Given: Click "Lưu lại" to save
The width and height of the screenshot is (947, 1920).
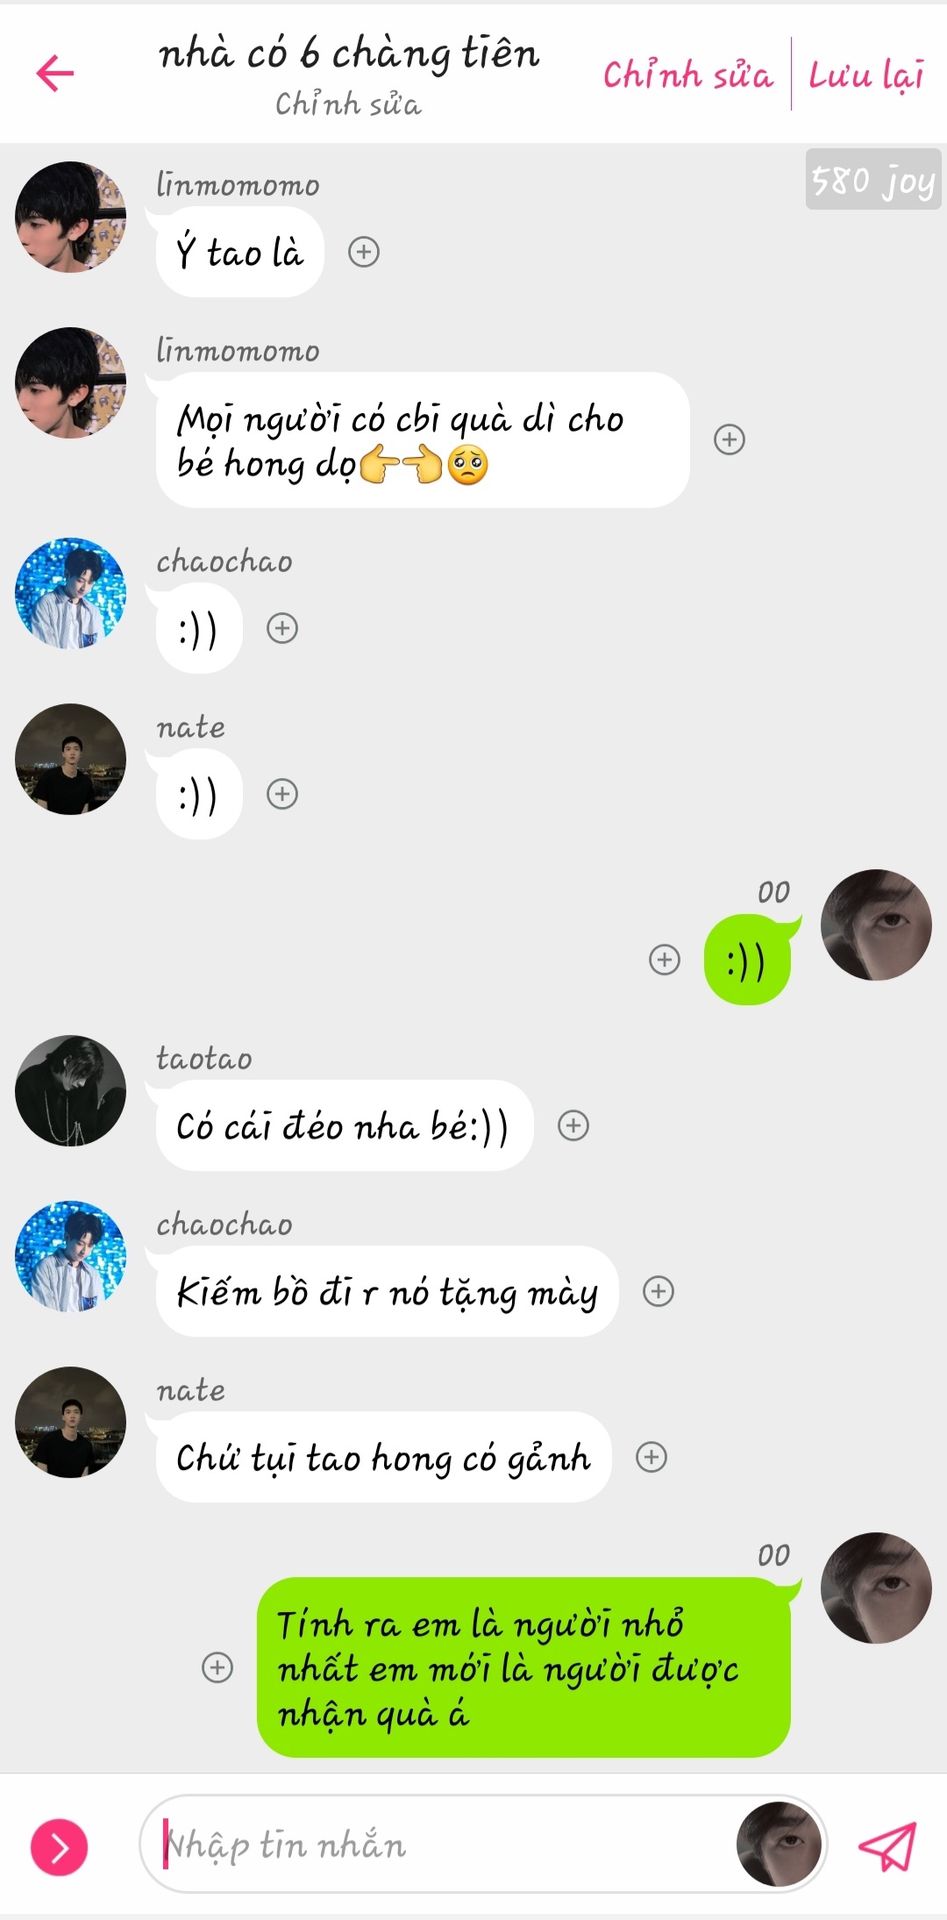Looking at the screenshot, I should [866, 75].
